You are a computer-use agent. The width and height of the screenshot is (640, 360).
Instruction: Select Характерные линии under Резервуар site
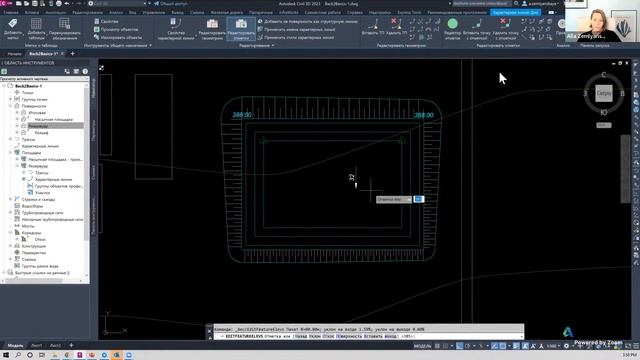pyautogui.click(x=53, y=180)
